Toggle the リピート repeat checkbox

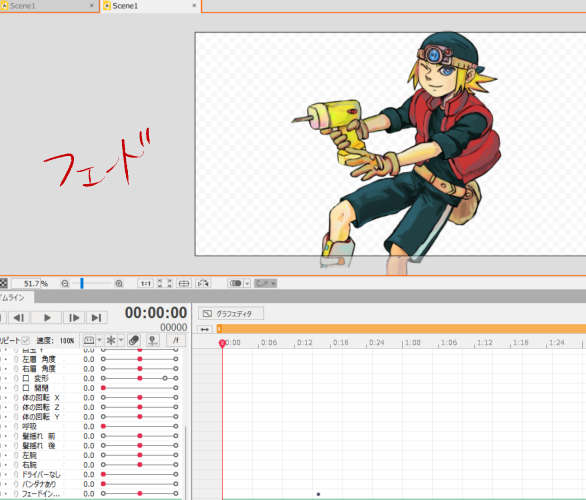[x=25, y=340]
